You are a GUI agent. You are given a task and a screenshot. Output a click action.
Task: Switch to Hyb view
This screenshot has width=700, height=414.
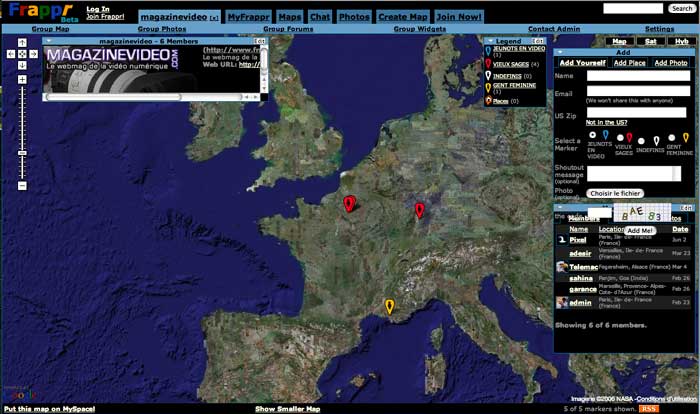tap(682, 41)
